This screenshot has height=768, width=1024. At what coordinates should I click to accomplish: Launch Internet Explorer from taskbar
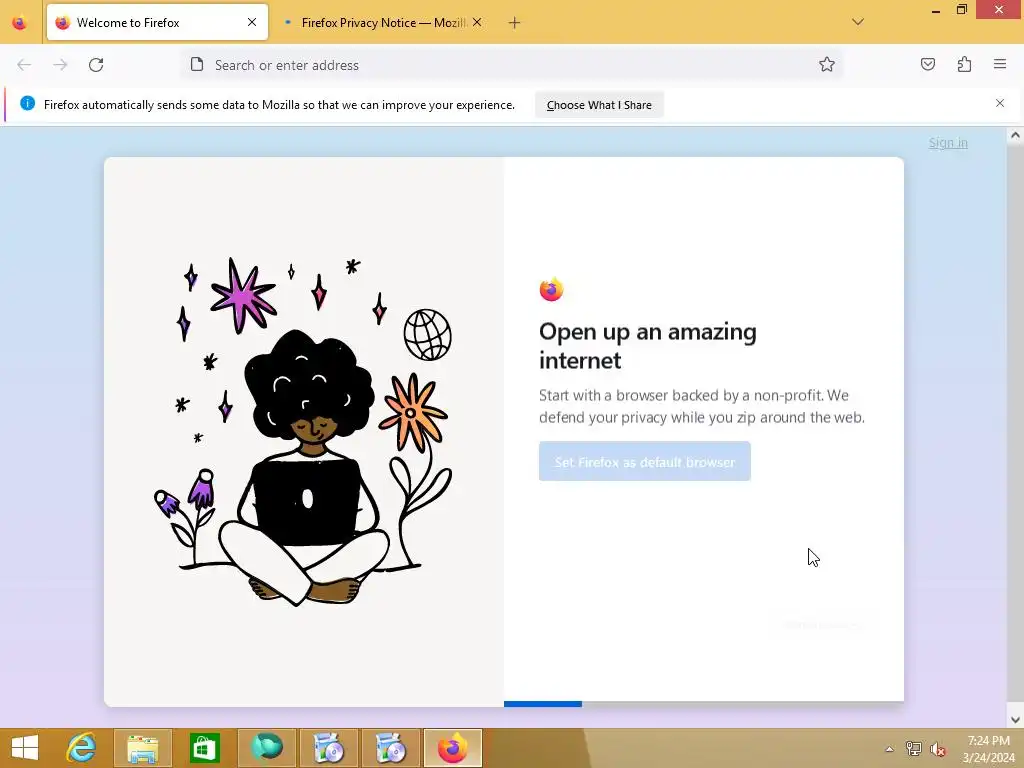point(82,748)
